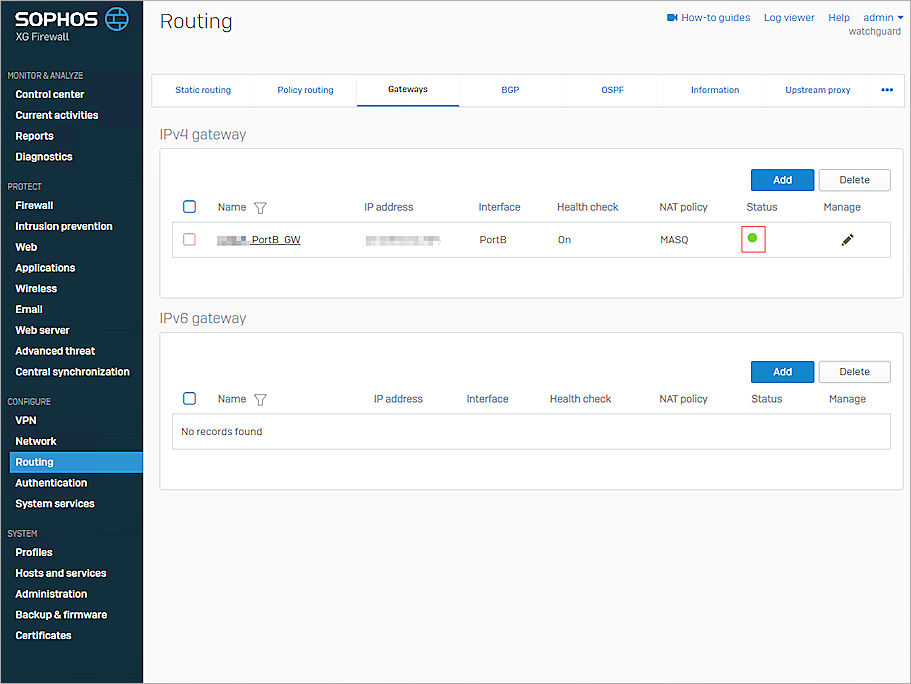Click the green status indicator for PortB gateway
911x684 pixels.
(x=752, y=239)
